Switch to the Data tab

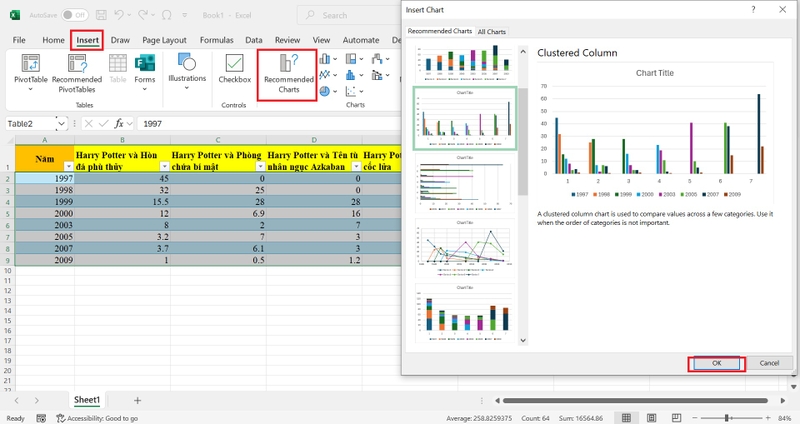click(x=254, y=40)
